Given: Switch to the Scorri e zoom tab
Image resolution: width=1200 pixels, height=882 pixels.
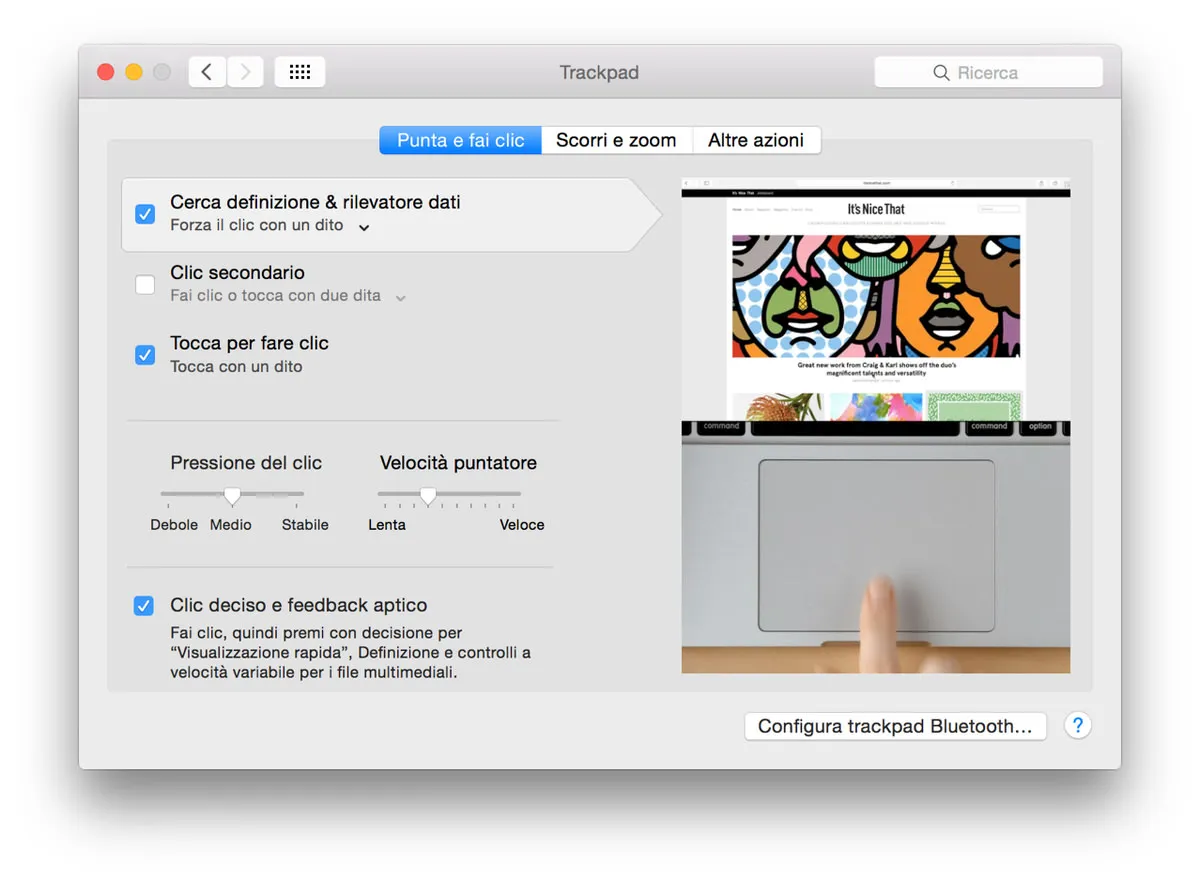Looking at the screenshot, I should tap(616, 140).
